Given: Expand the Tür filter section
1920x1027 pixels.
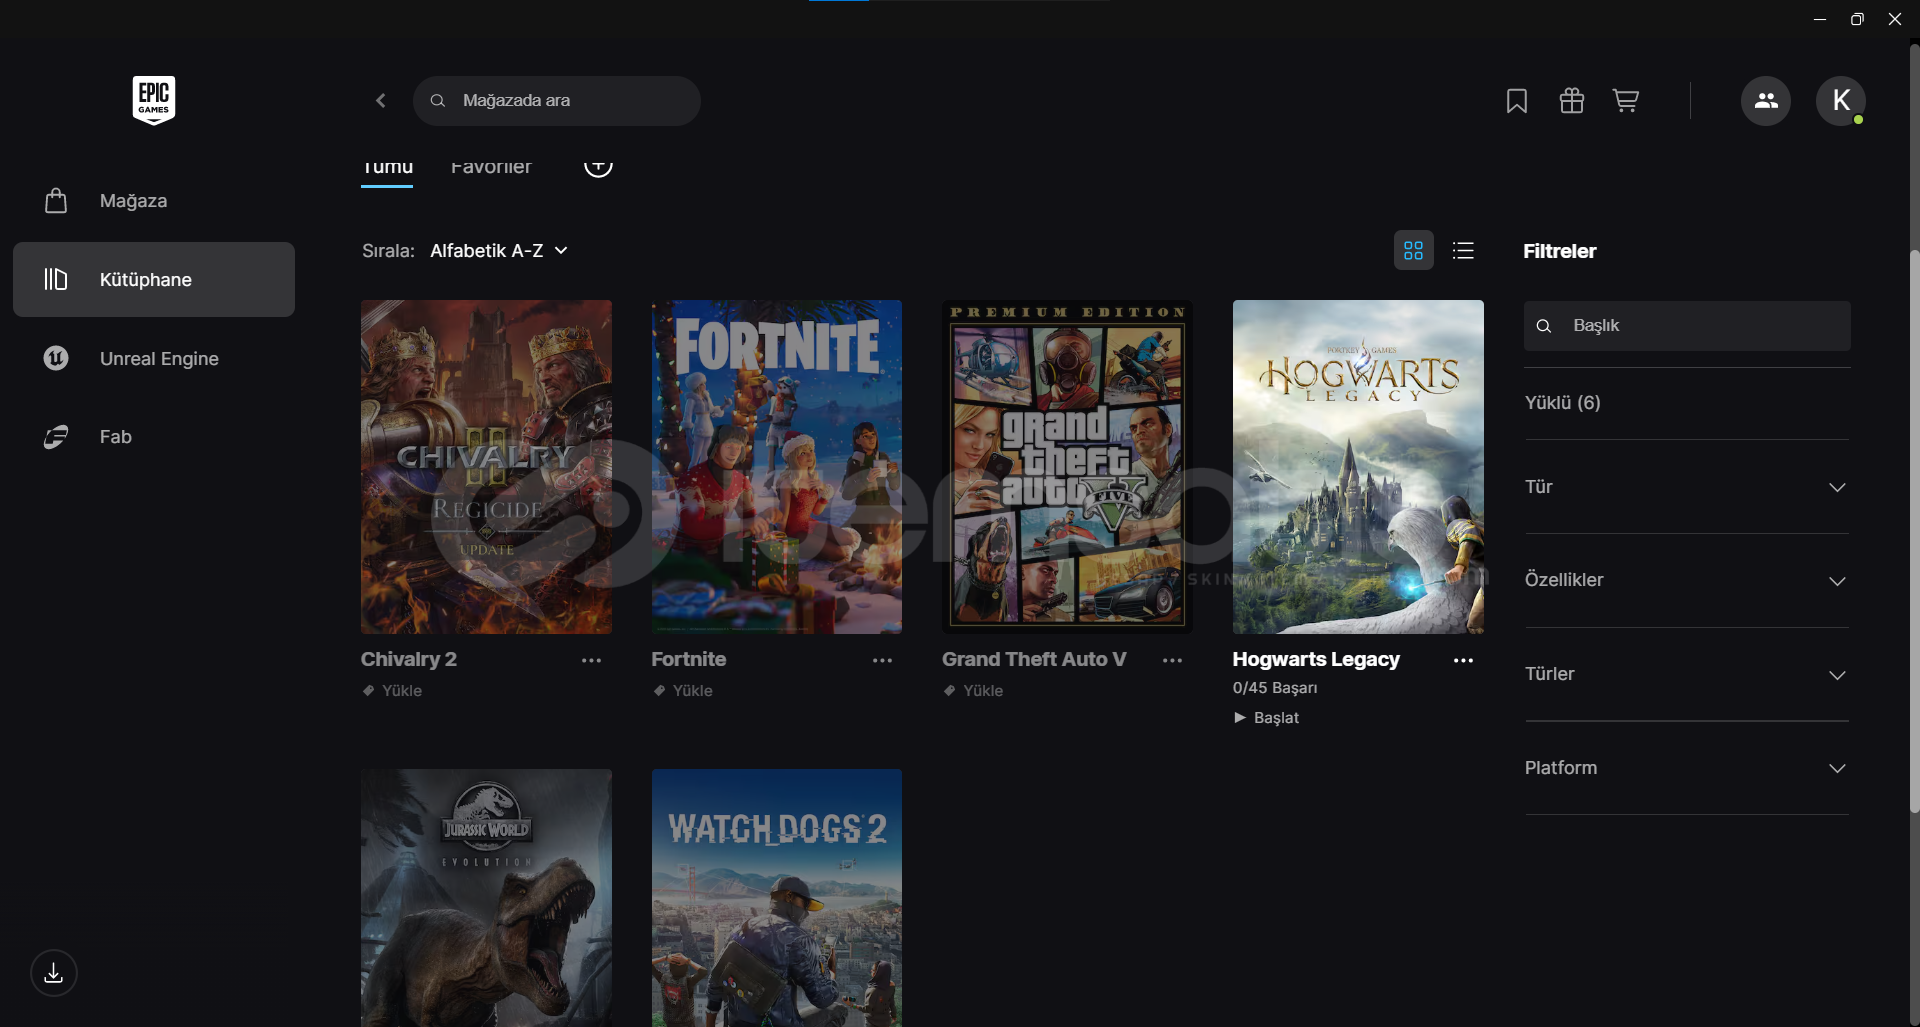Looking at the screenshot, I should point(1686,487).
